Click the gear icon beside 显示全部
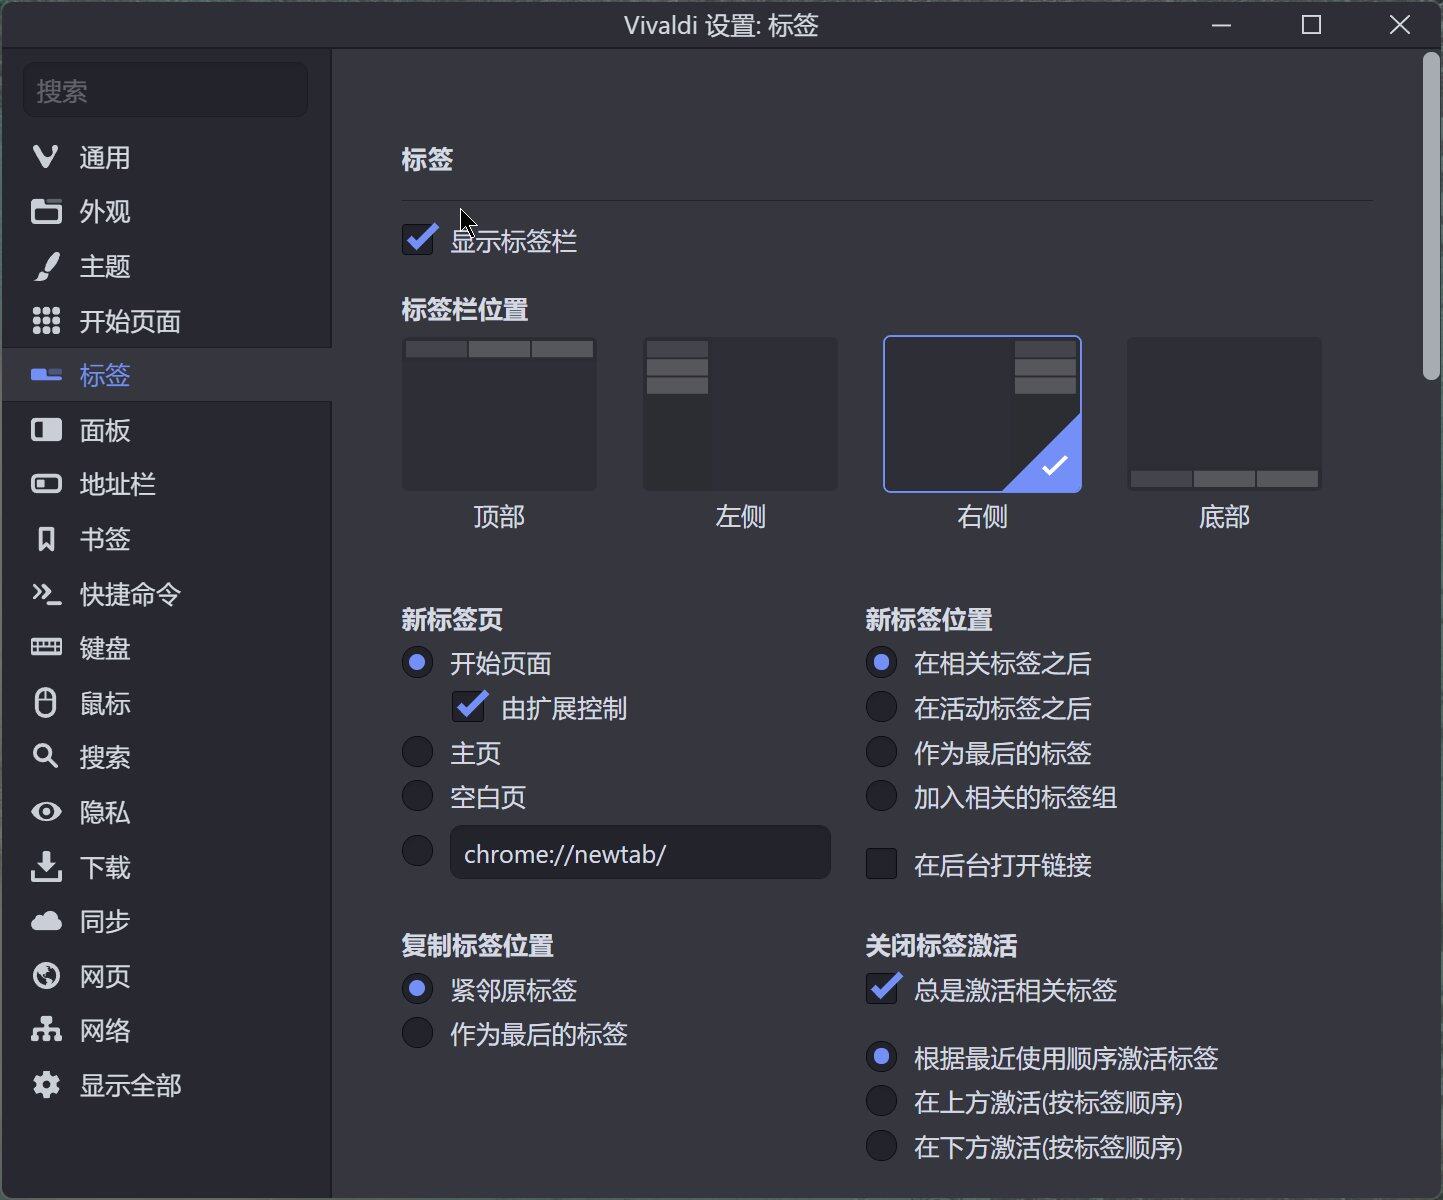This screenshot has height=1200, width=1443. [46, 1085]
